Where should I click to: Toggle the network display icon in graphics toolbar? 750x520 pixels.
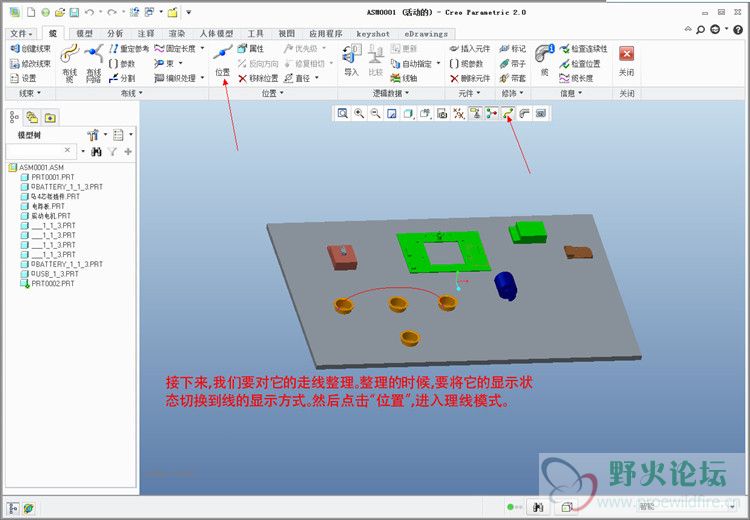pos(491,113)
